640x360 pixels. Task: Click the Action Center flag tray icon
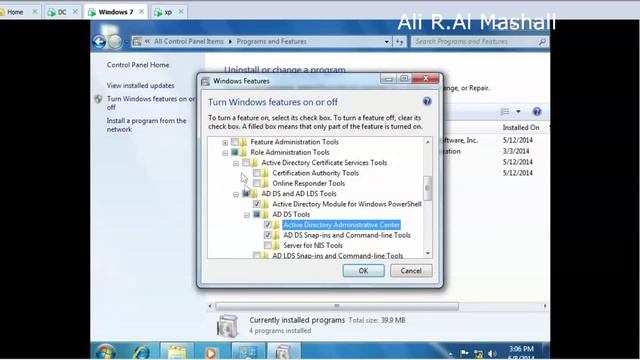click(464, 353)
